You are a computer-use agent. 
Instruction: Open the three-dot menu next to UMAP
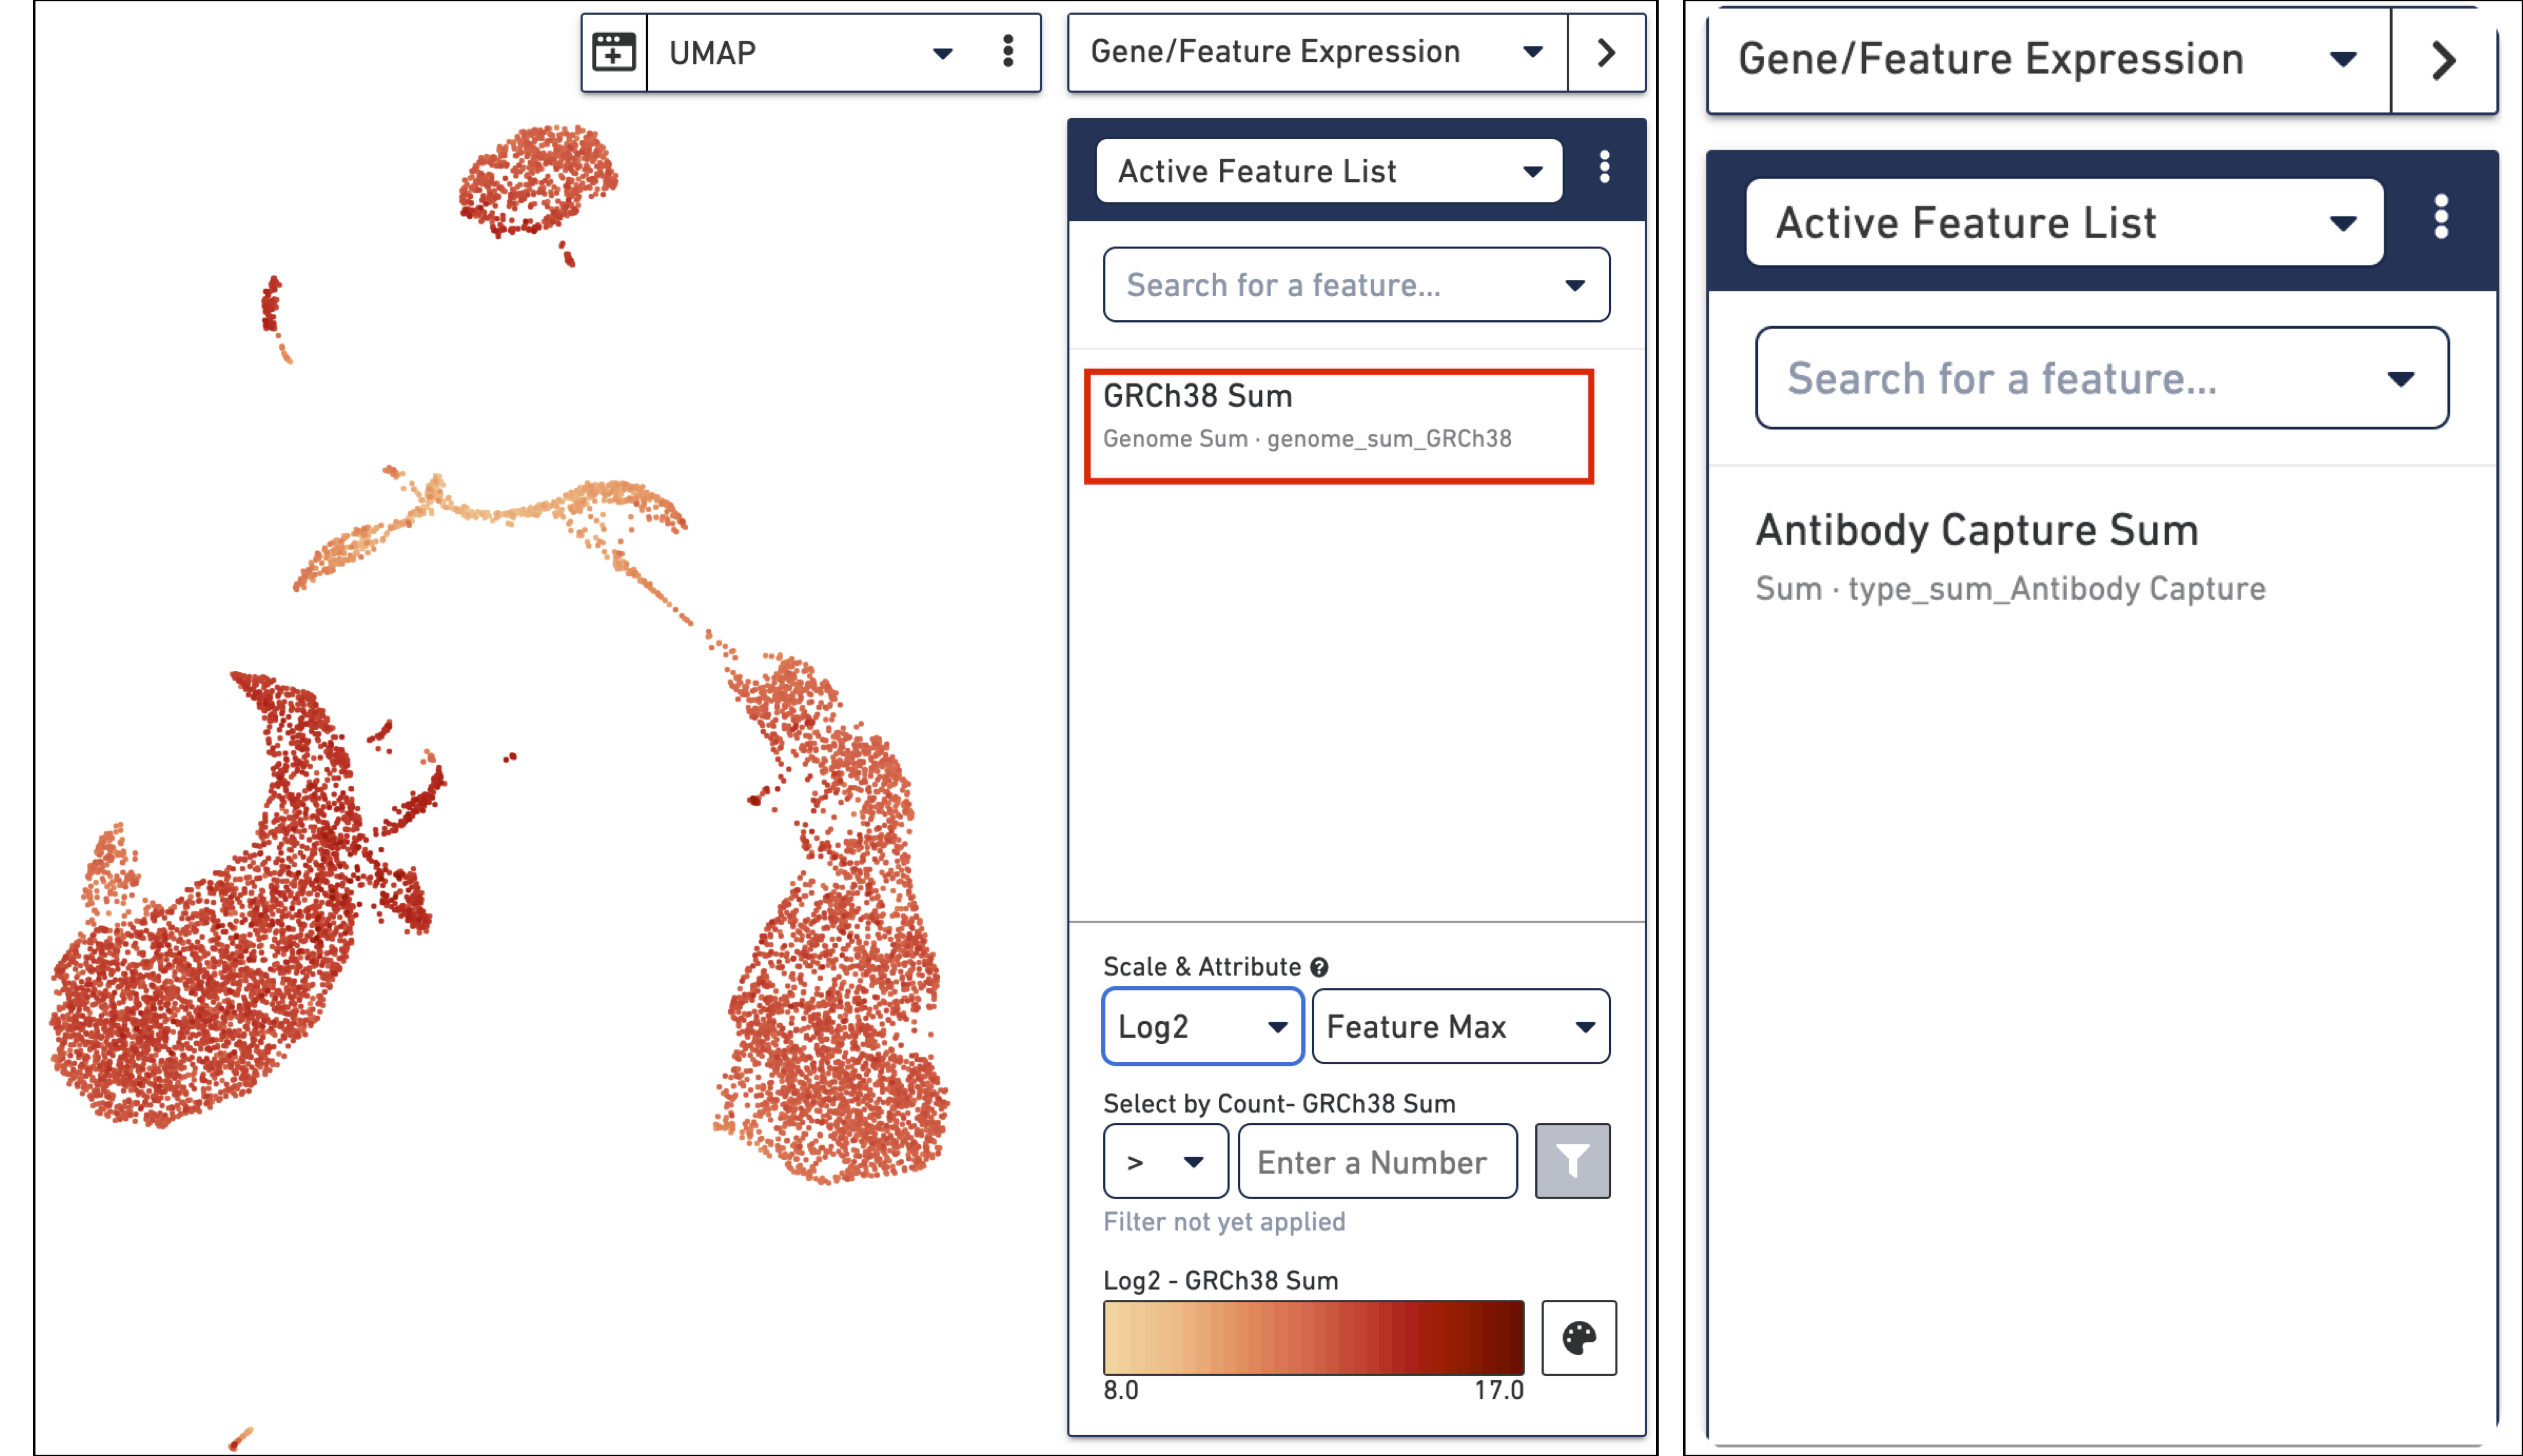click(1008, 52)
